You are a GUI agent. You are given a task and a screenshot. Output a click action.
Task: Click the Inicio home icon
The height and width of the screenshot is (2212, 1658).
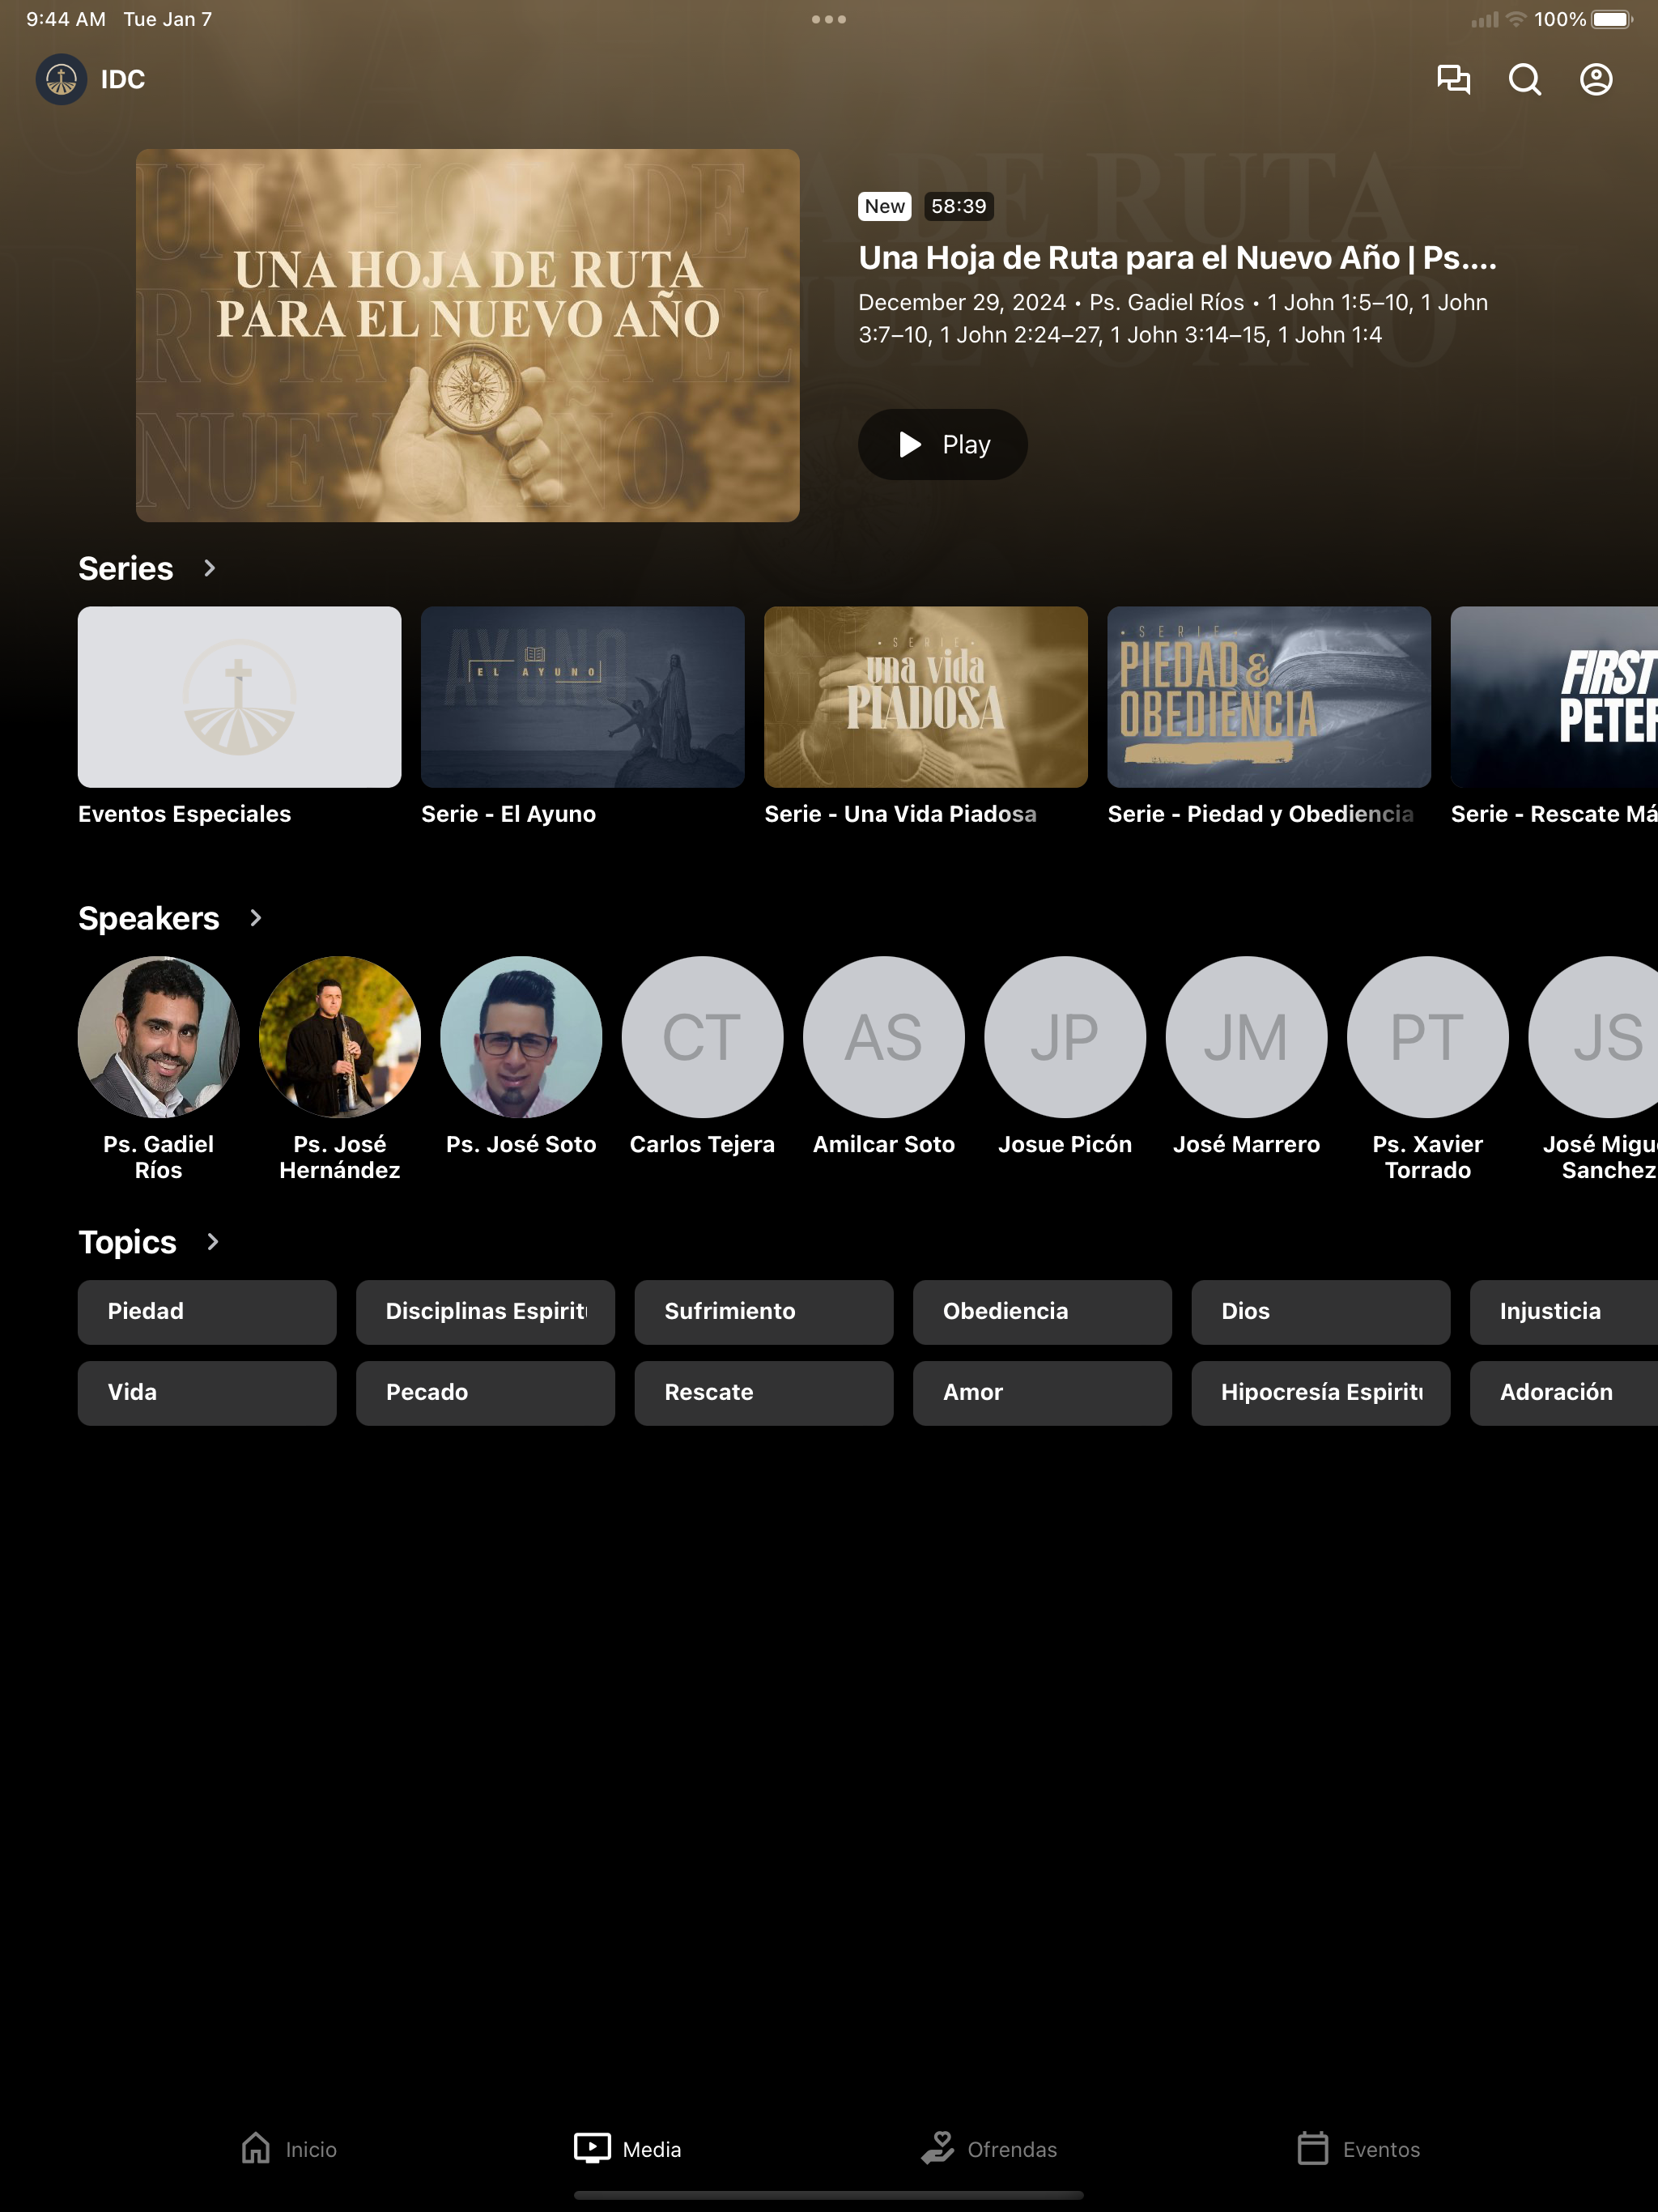click(x=256, y=2148)
